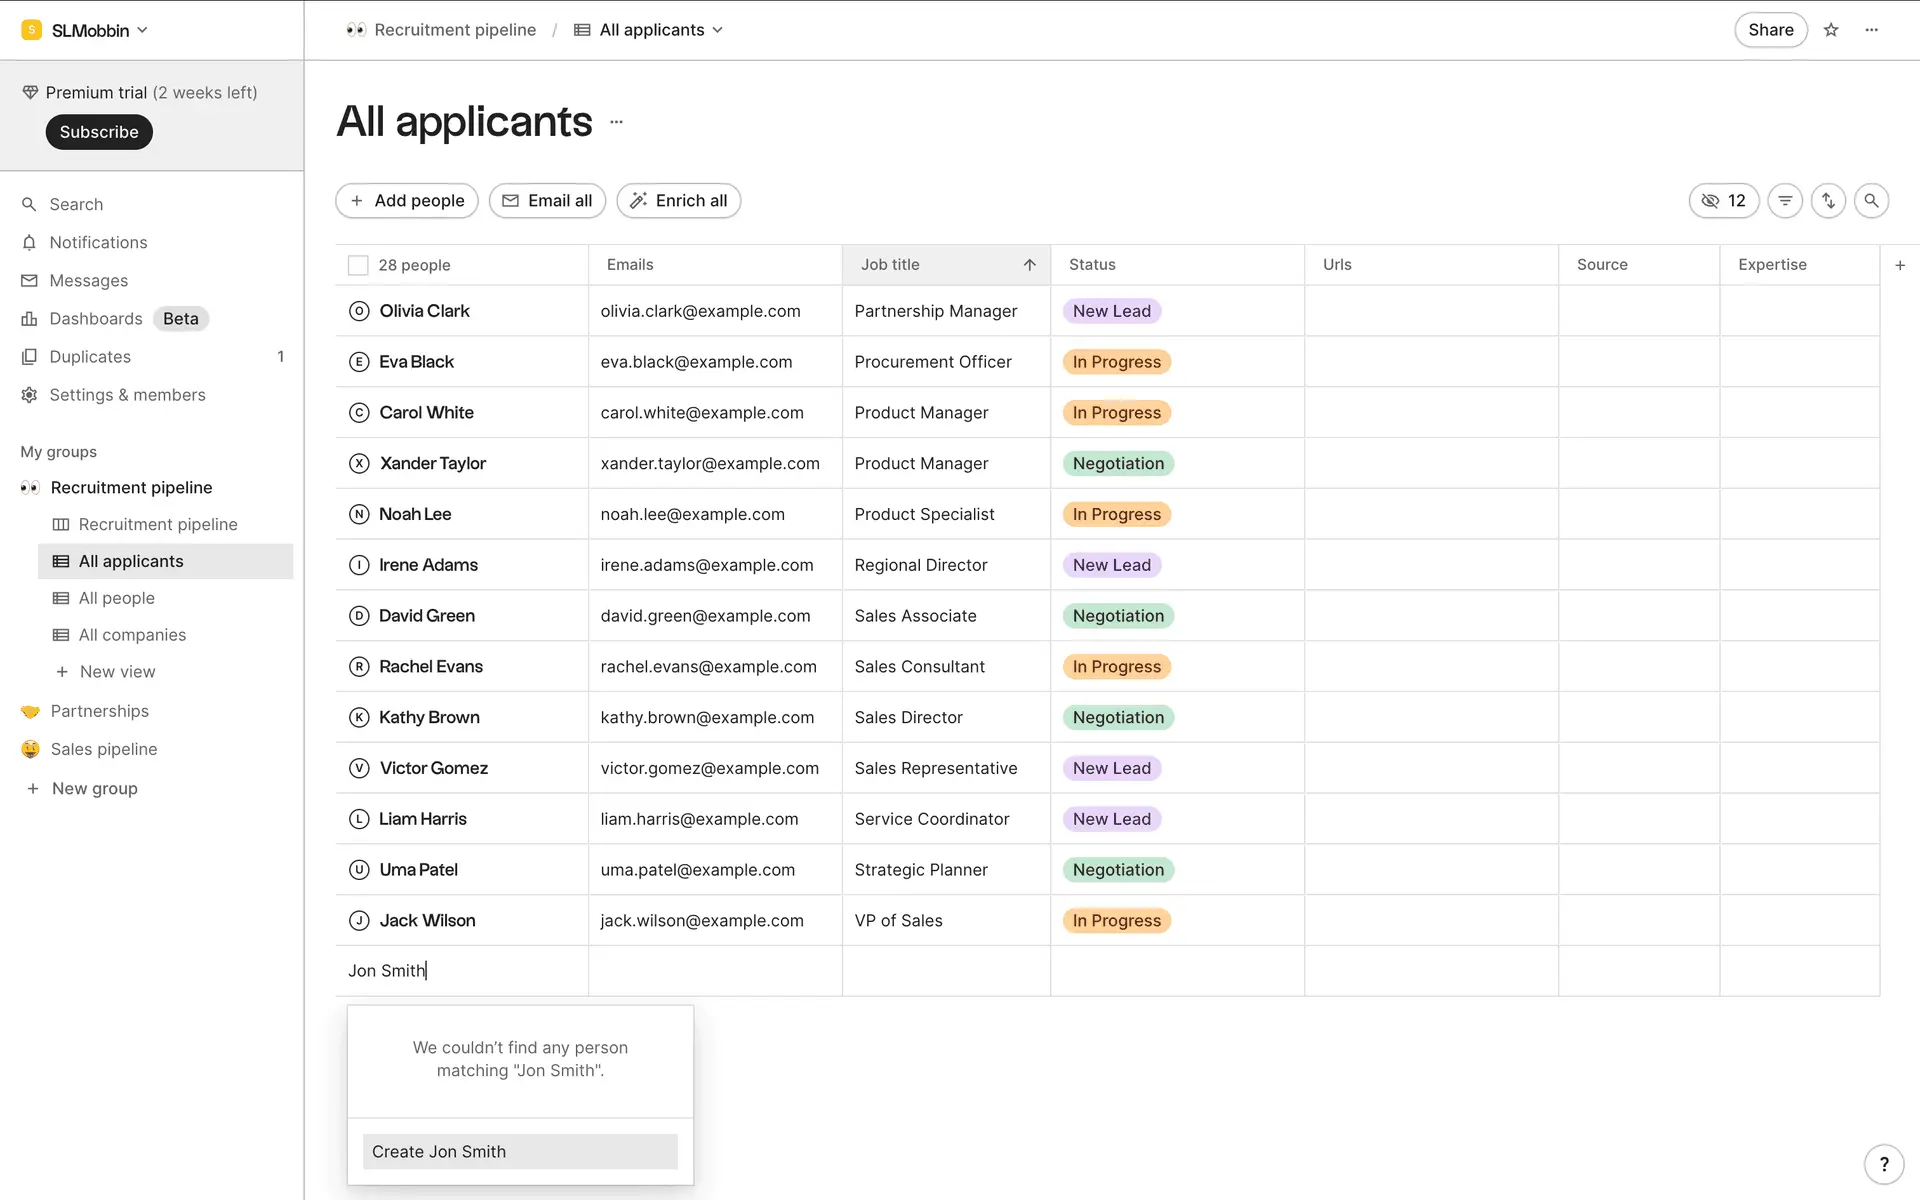
Task: Collapse the Recruitment pipeline group in the sidebar
Action: [x=131, y=488]
